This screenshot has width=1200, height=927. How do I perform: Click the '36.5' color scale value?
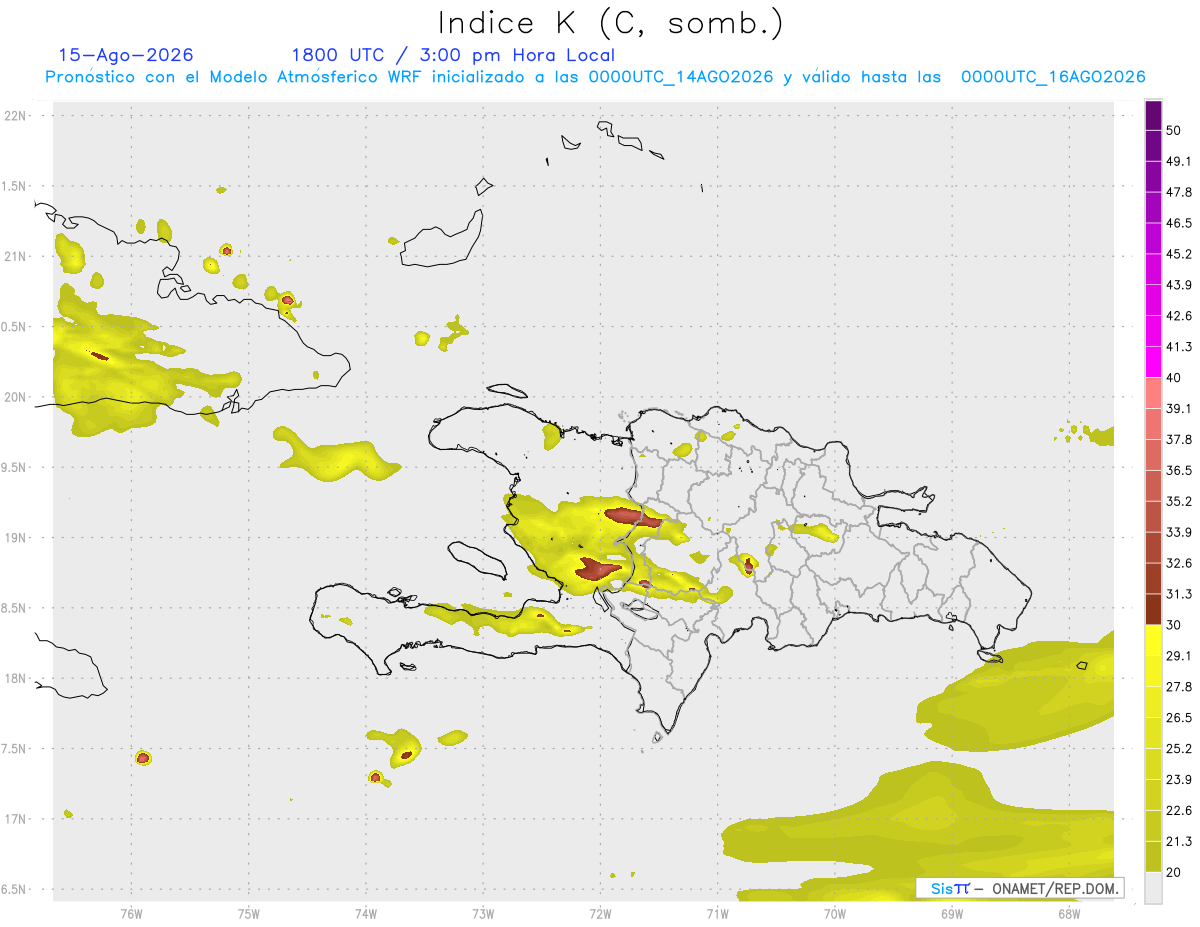coord(1178,470)
